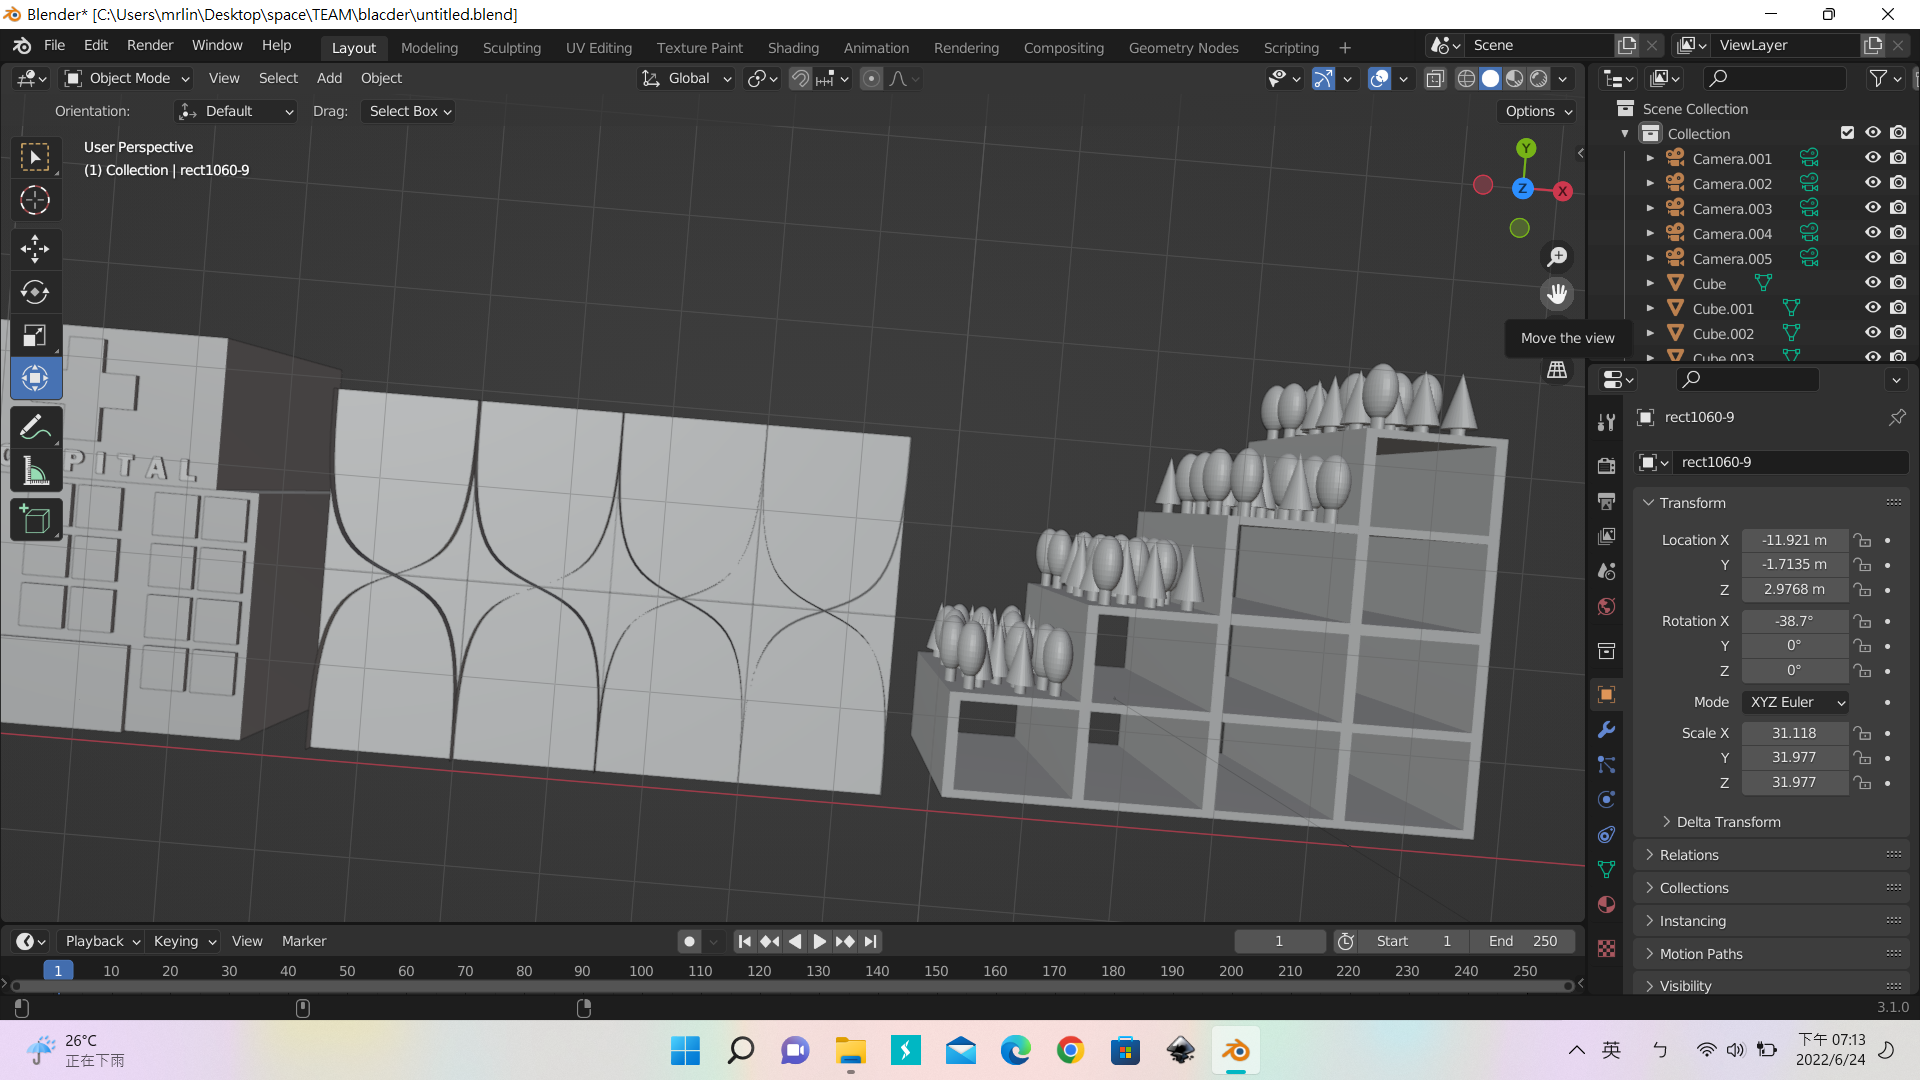Hide Camera.001 in viewport
This screenshot has height=1080, width=1920.
click(1872, 158)
